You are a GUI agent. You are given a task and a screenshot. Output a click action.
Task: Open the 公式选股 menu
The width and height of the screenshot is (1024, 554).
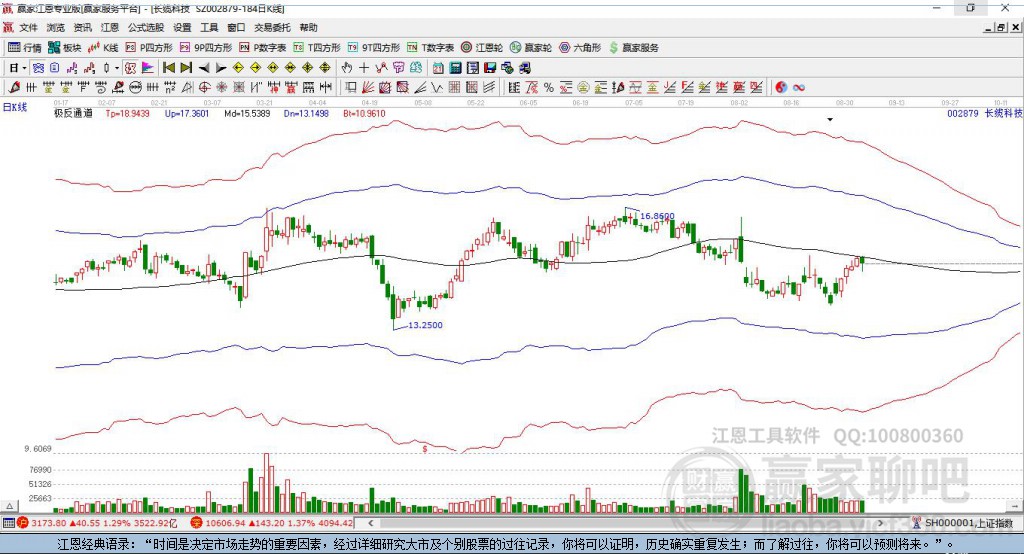[146, 27]
